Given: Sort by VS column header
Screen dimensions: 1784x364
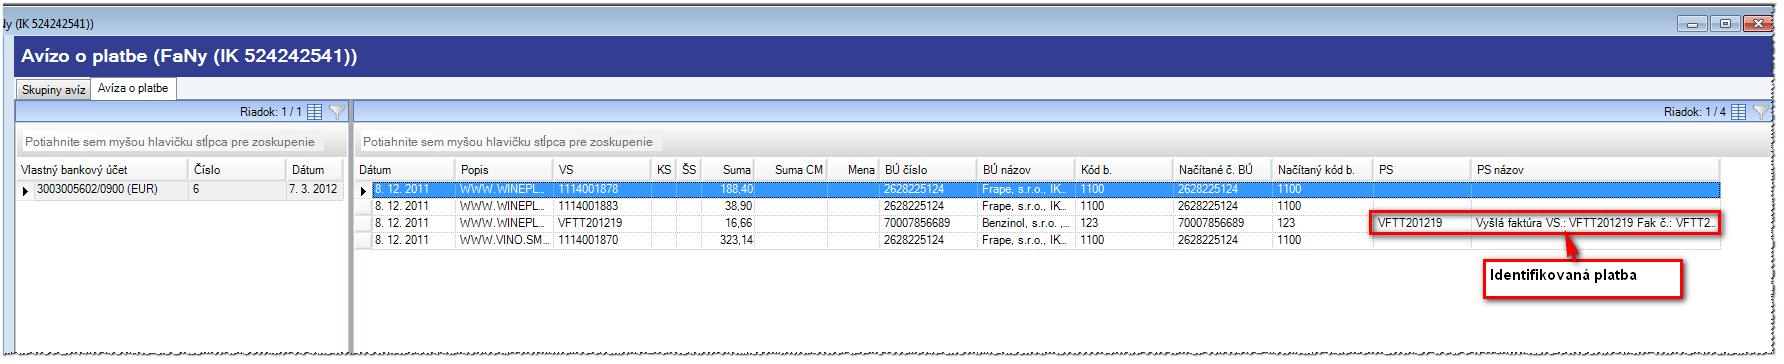Looking at the screenshot, I should (x=603, y=170).
